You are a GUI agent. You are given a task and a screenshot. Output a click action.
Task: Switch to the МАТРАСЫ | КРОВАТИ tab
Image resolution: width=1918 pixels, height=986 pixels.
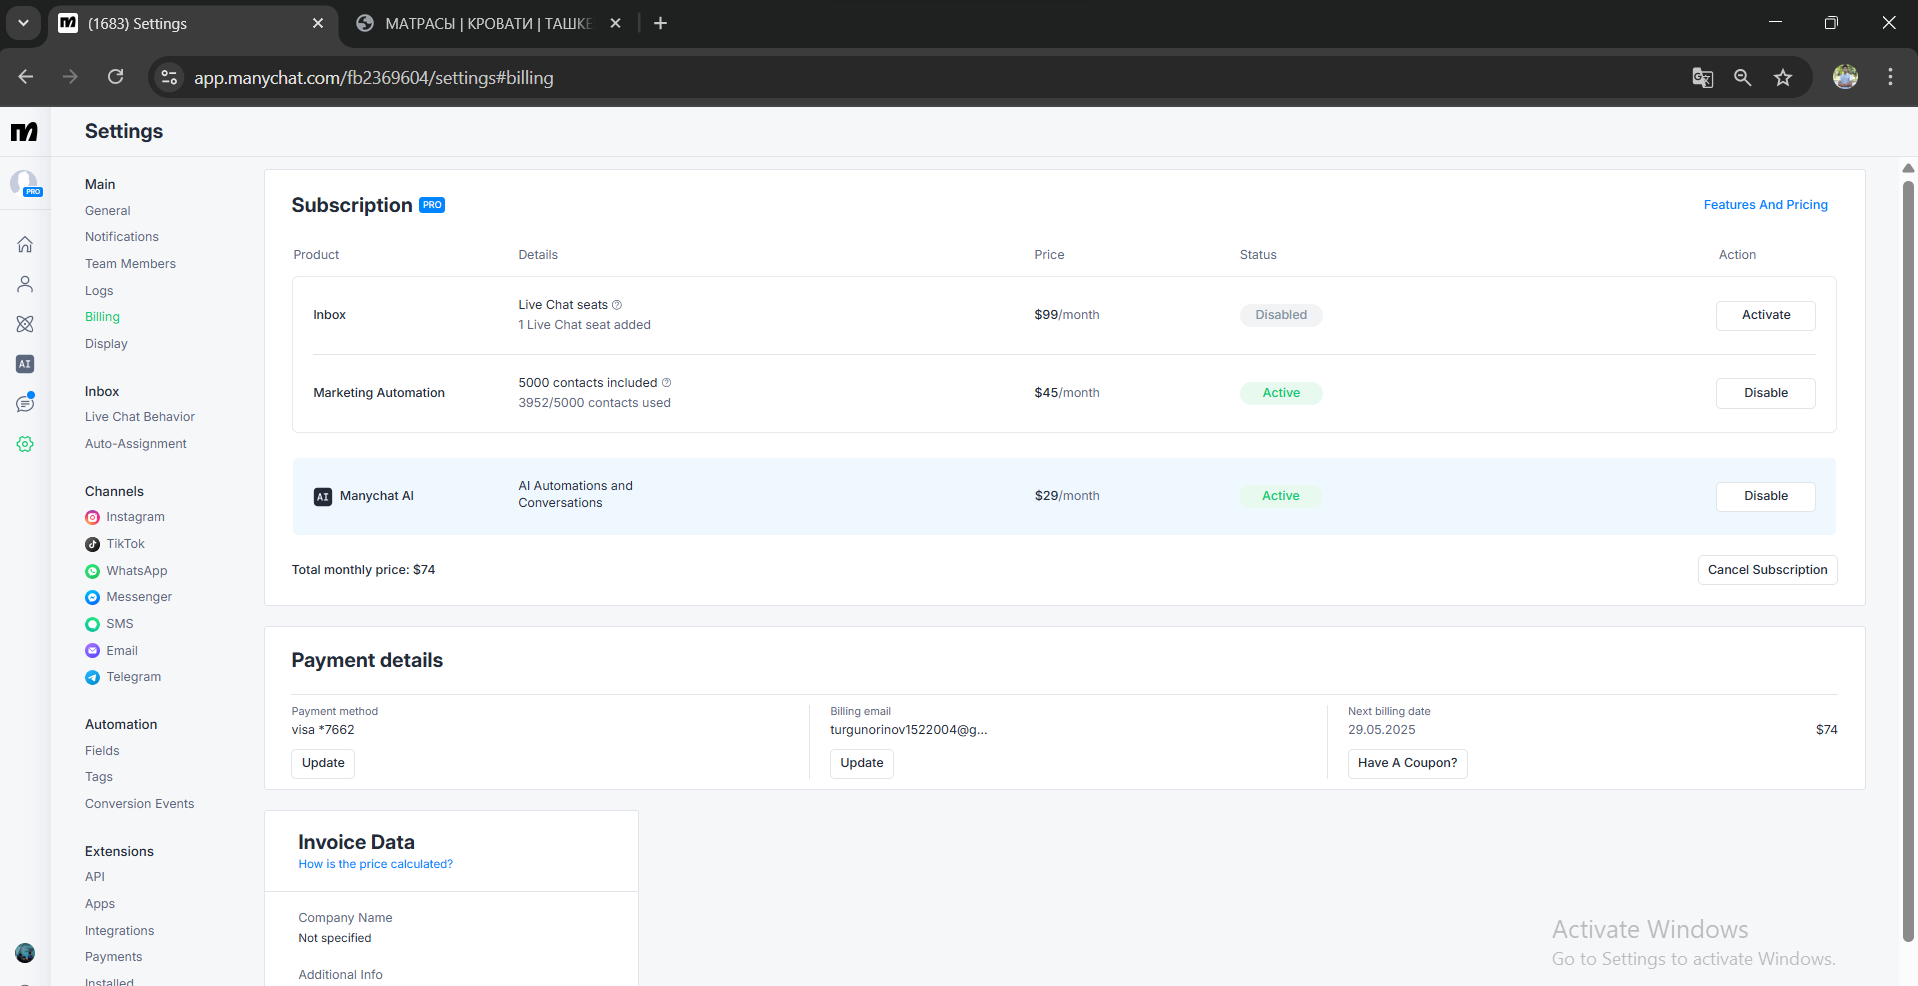489,23
